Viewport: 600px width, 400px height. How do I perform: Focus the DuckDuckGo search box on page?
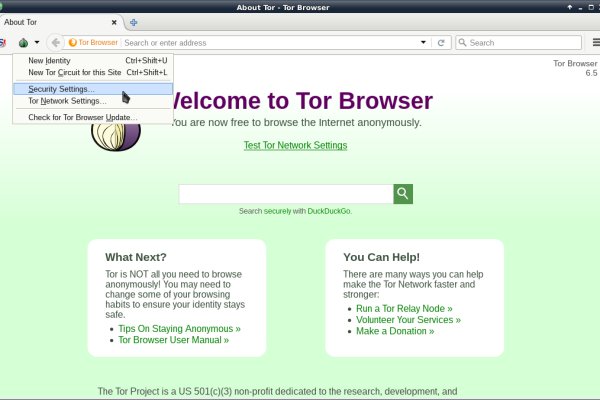(x=285, y=194)
